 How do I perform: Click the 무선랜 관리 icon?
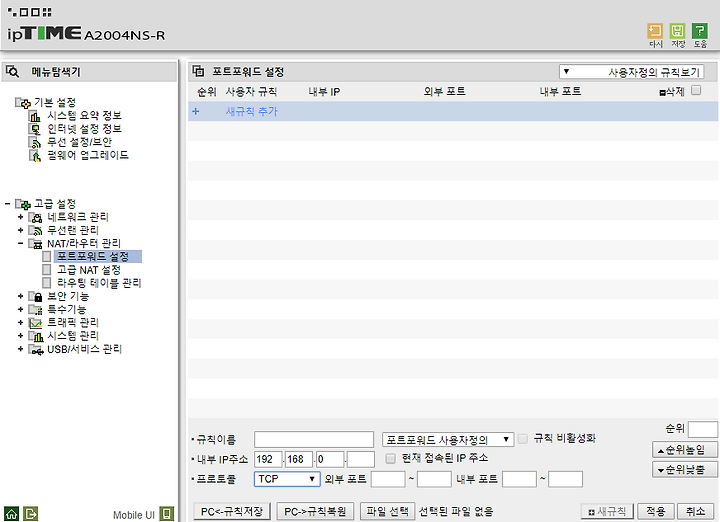coord(36,230)
